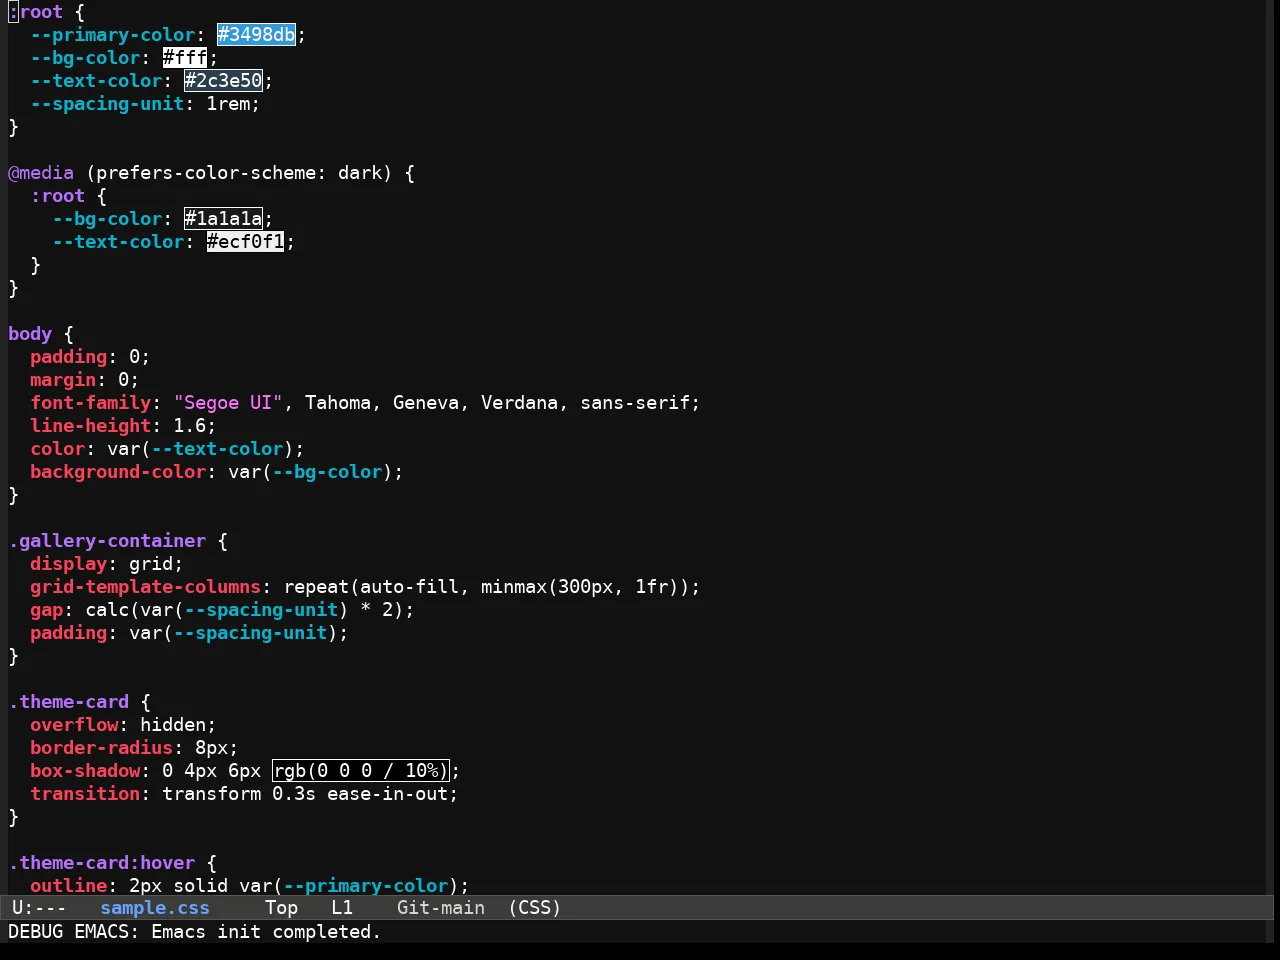Click the 'gap' property

[x=47, y=610]
